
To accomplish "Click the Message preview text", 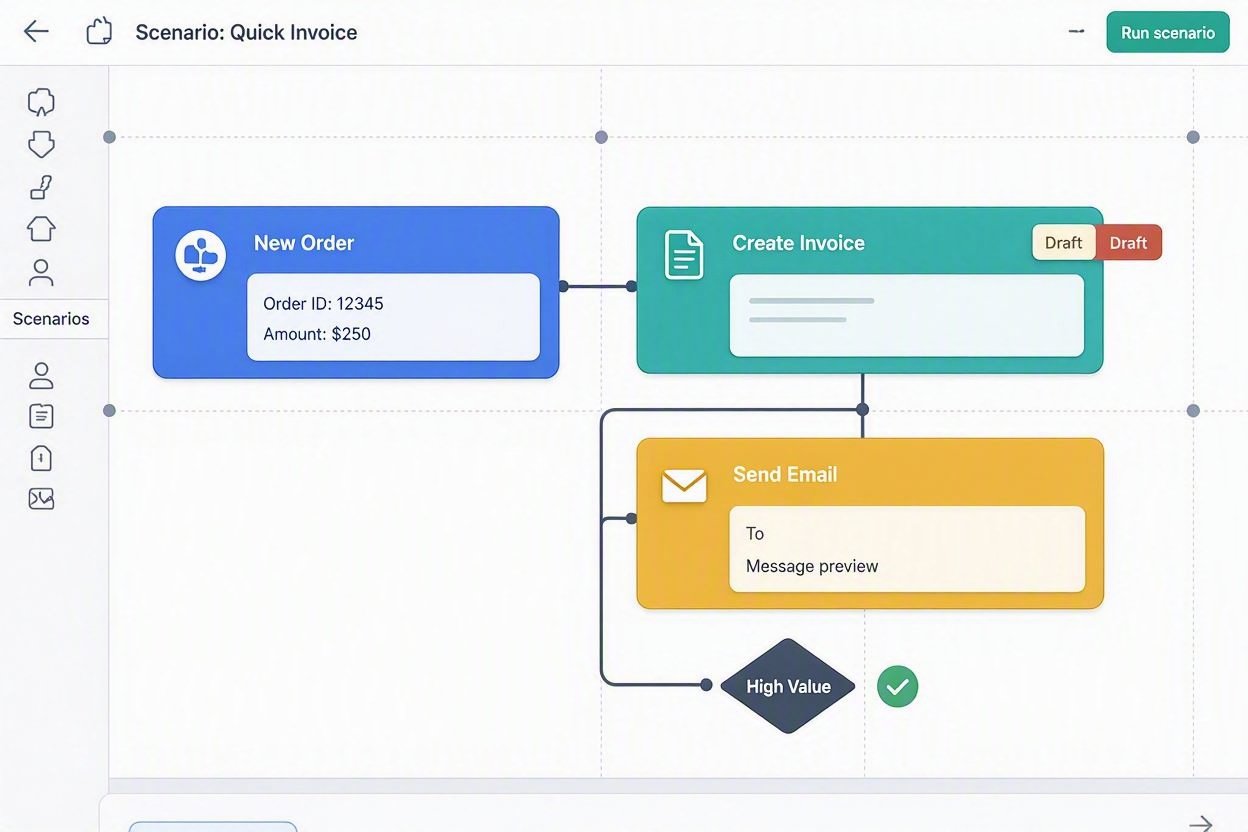I will pos(812,566).
